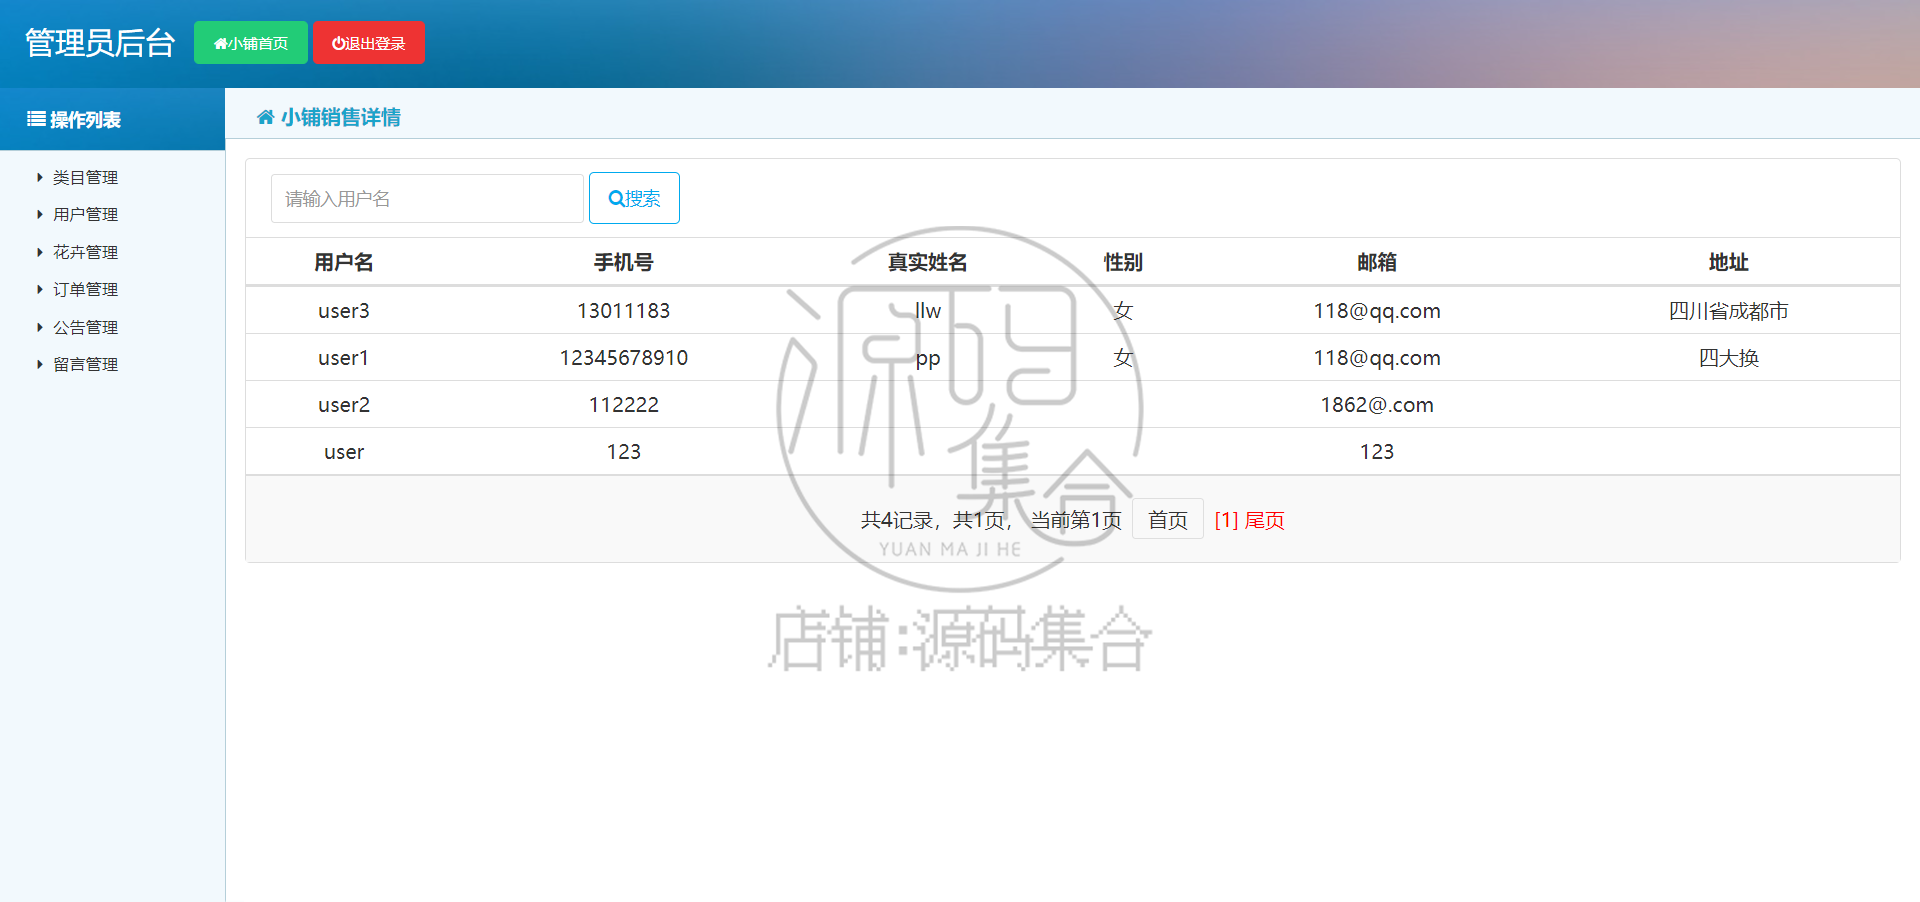Click 性别 column header
This screenshot has height=902, width=1920.
click(1123, 262)
